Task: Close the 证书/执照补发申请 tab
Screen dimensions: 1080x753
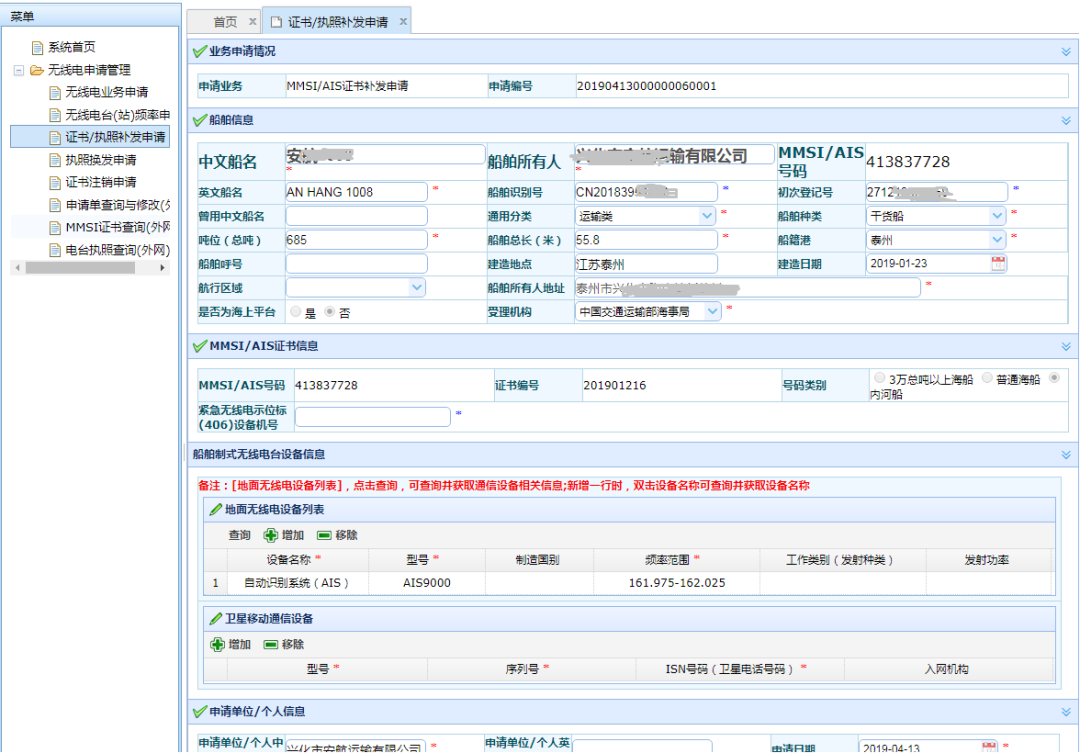Action: coord(404,21)
